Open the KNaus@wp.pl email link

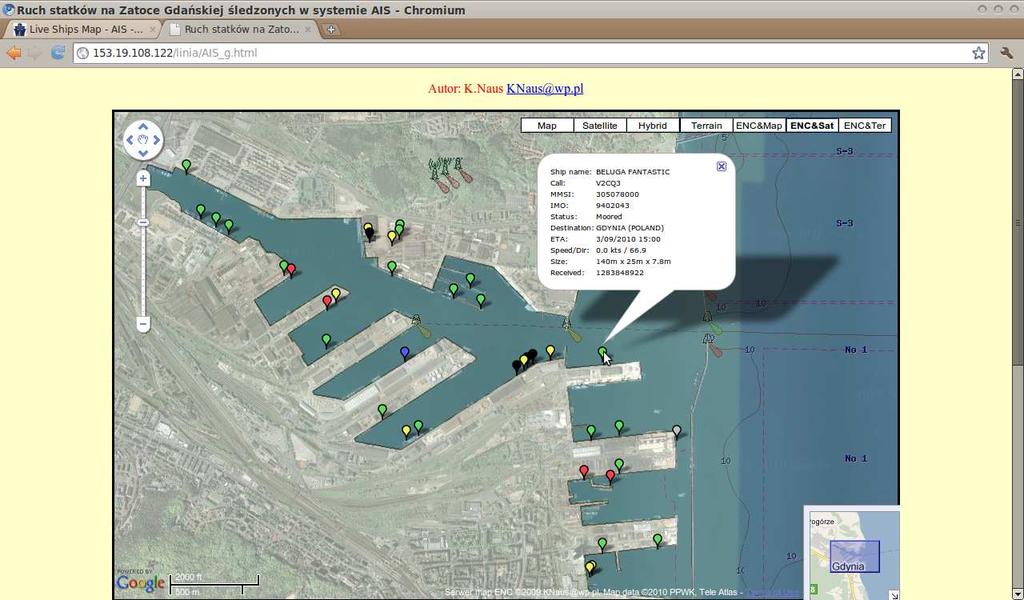545,89
